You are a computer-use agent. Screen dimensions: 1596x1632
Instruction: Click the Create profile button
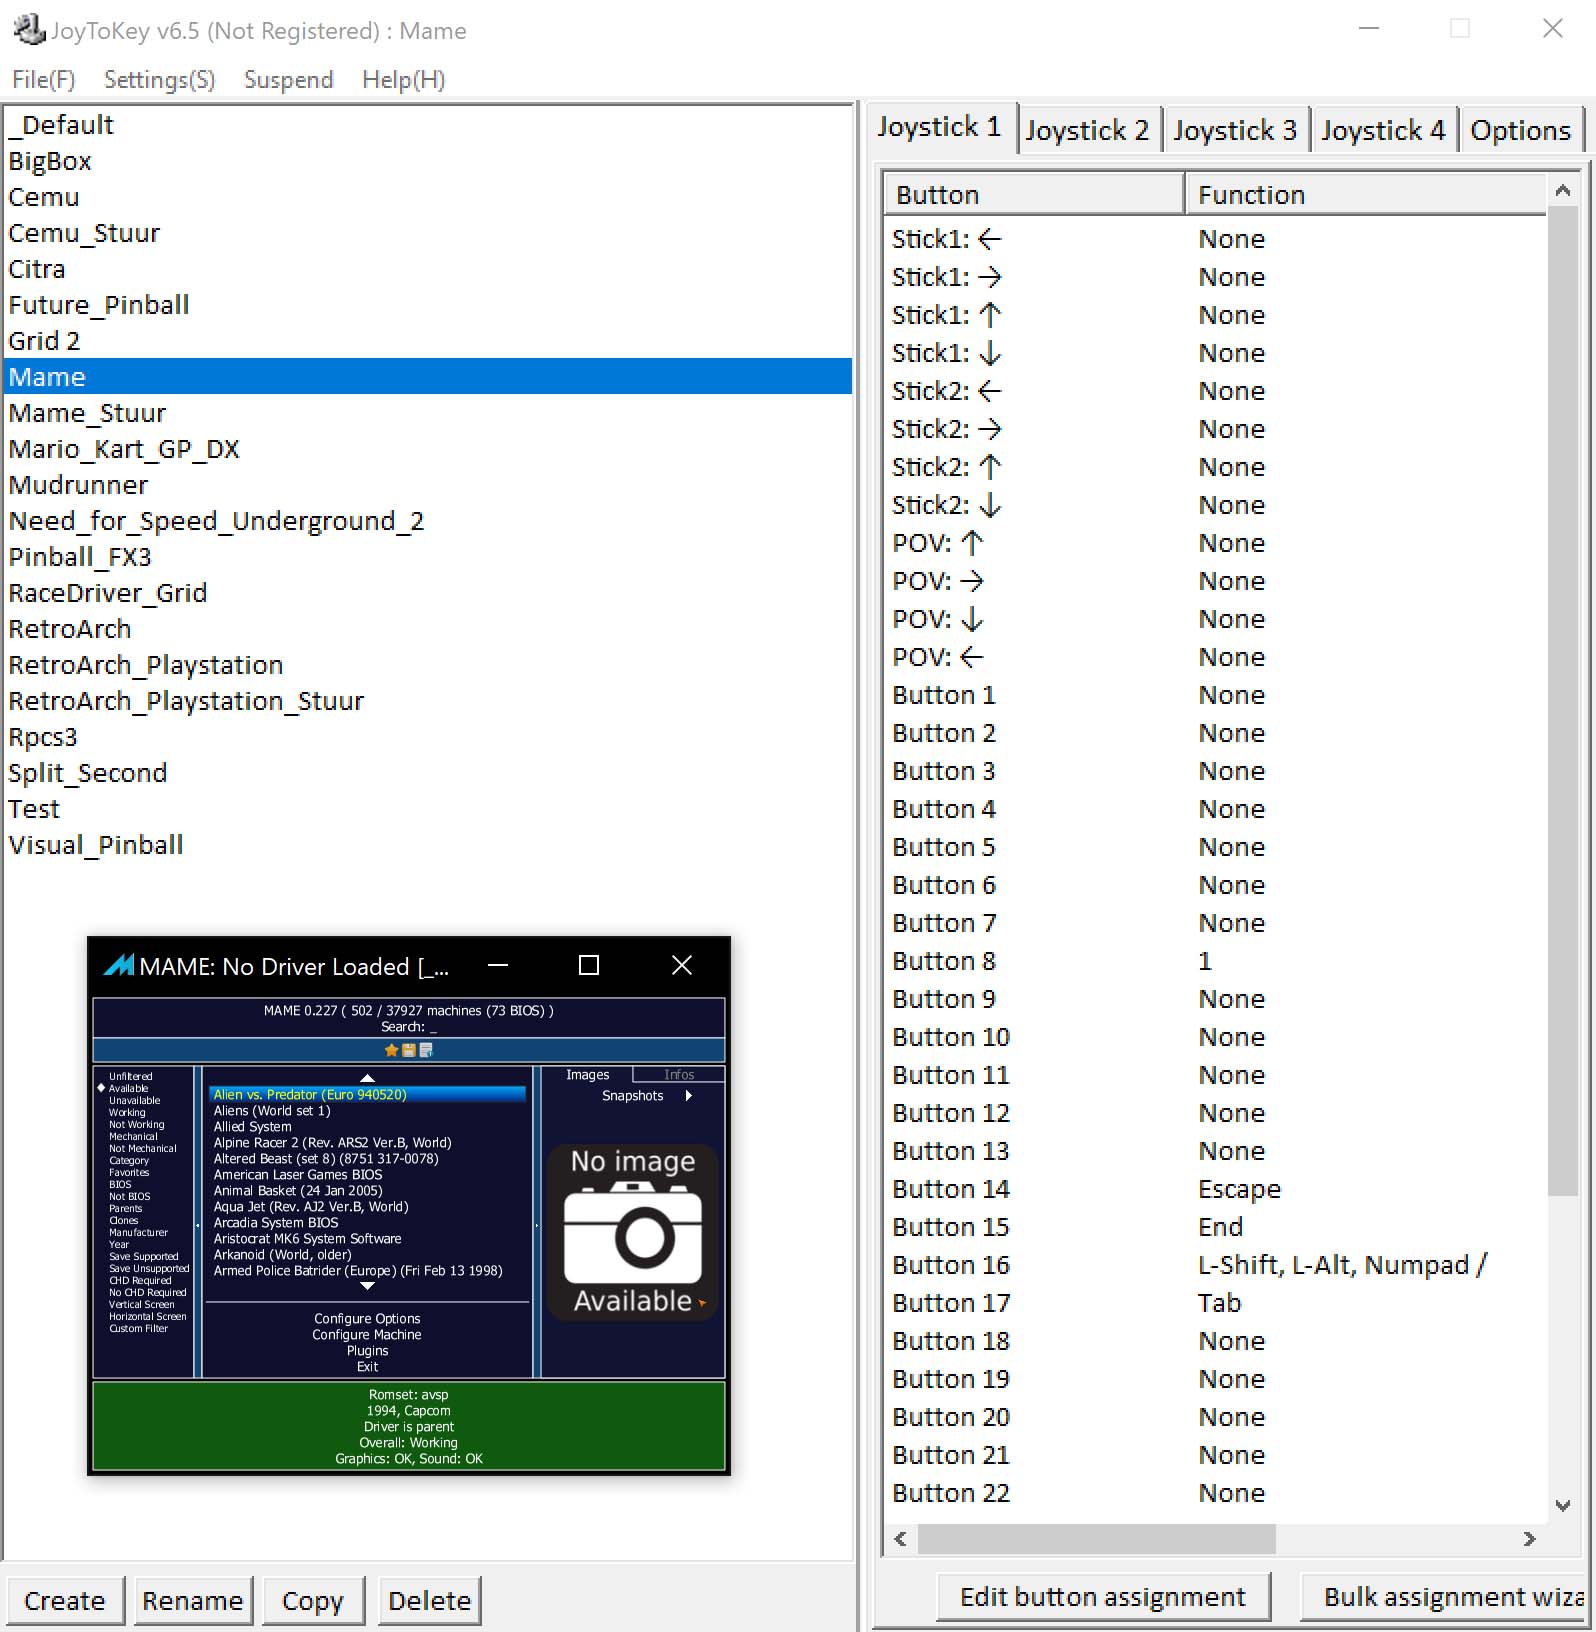pyautogui.click(x=65, y=1601)
